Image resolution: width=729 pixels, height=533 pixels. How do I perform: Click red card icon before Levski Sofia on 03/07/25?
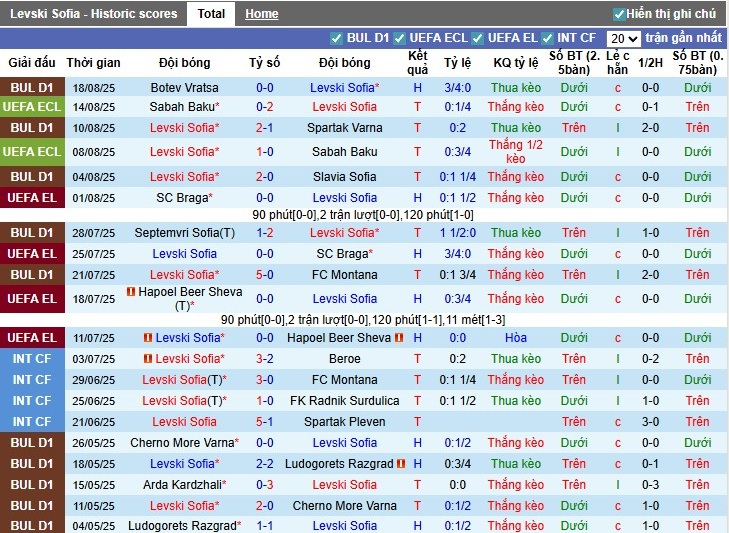pyautogui.click(x=148, y=359)
